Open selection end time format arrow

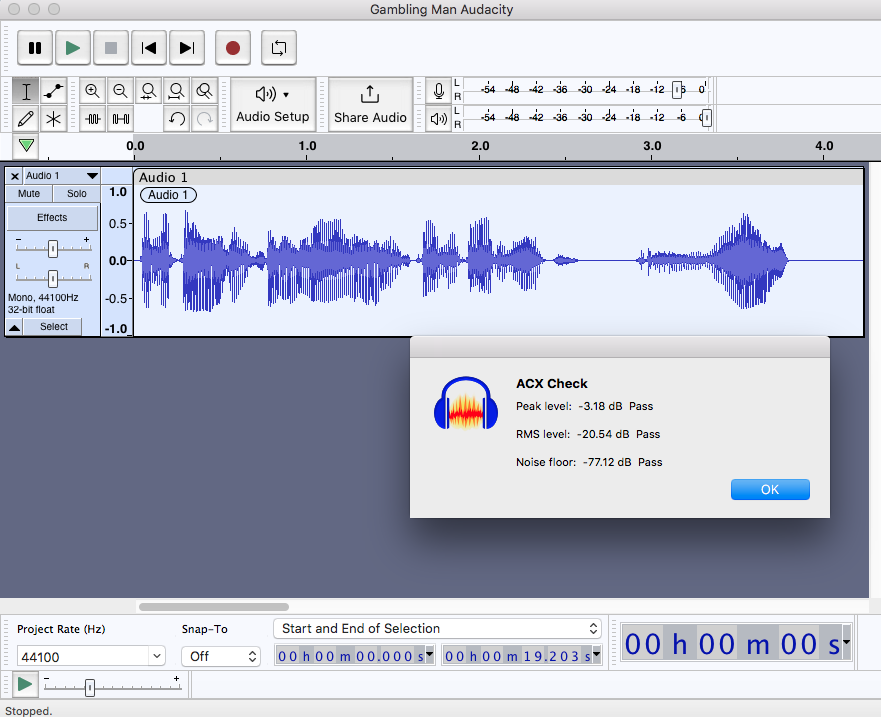pyautogui.click(x=597, y=655)
